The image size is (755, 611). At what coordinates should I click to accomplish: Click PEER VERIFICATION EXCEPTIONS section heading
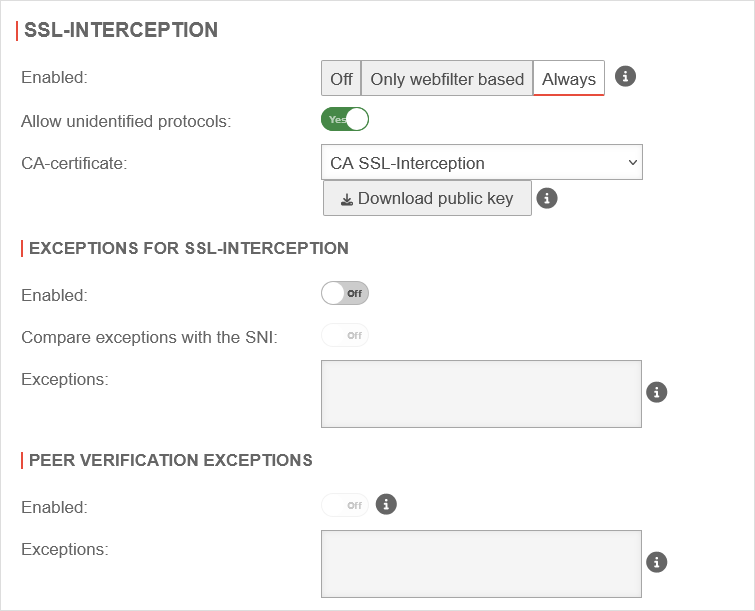coord(170,460)
